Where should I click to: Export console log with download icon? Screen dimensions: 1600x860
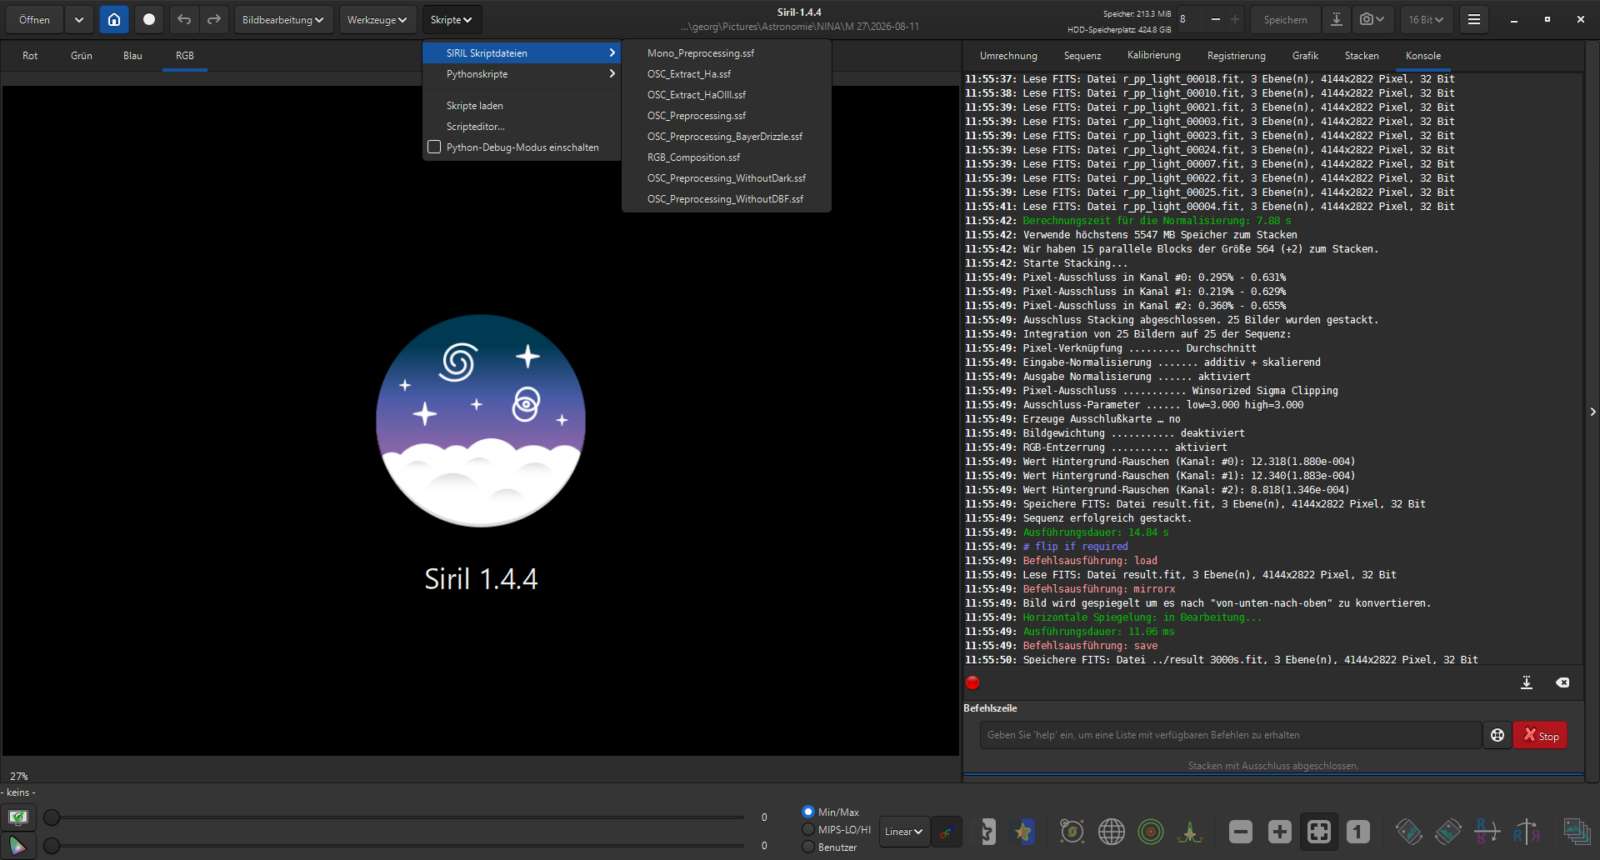click(x=1526, y=683)
